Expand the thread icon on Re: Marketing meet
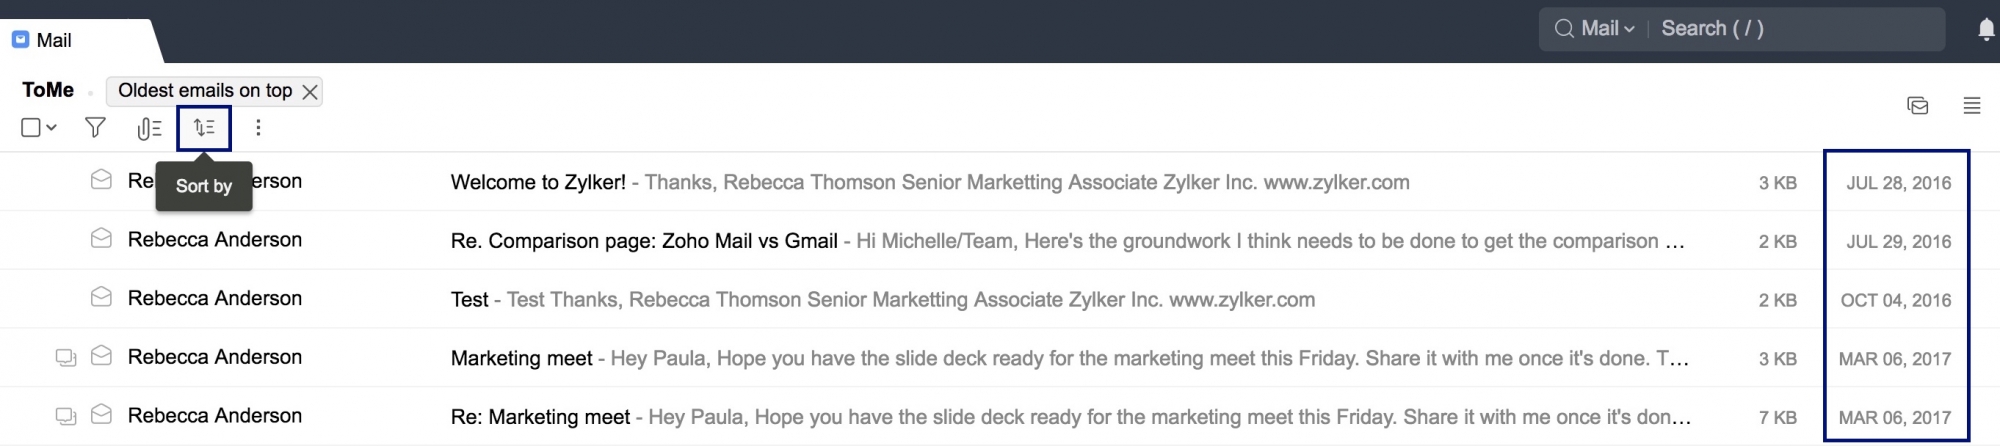 click(66, 416)
